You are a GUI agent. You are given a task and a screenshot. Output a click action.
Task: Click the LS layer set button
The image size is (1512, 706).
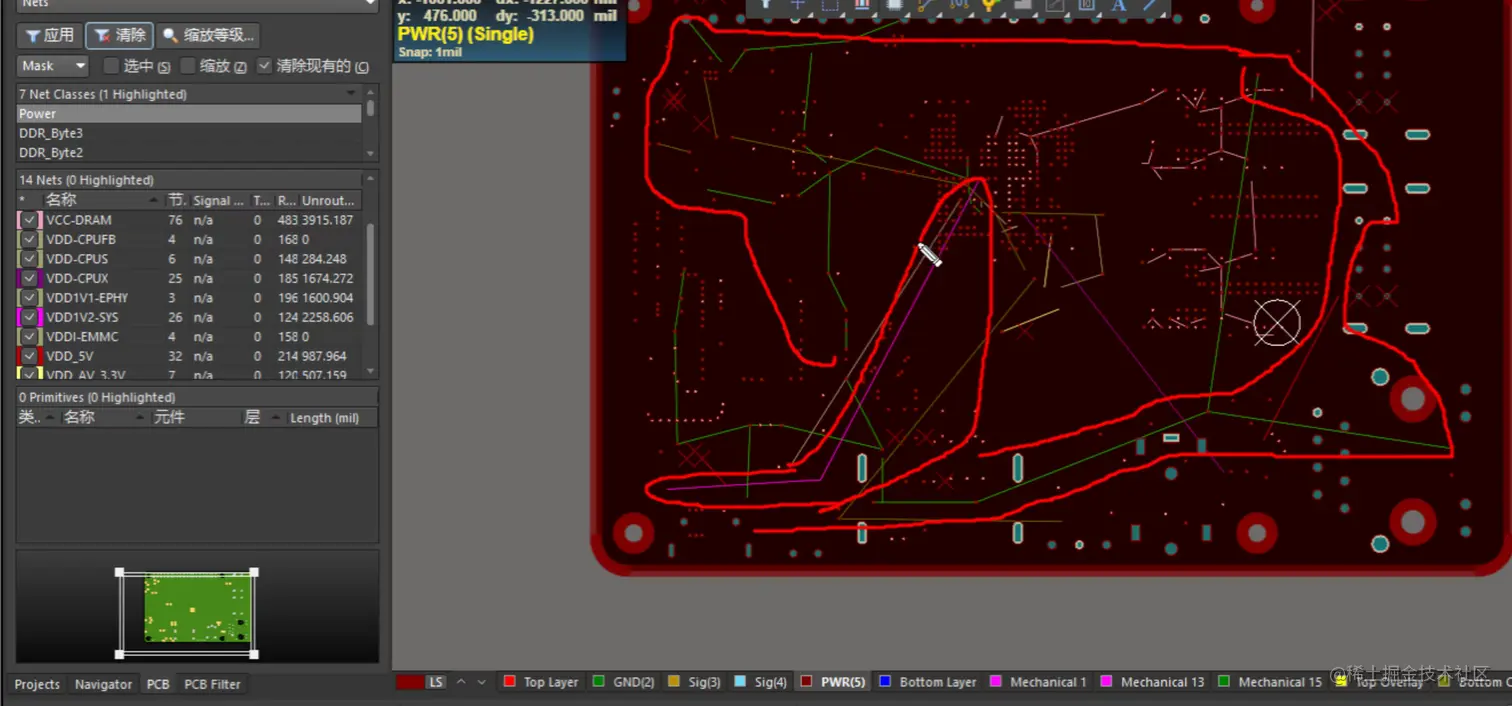pyautogui.click(x=436, y=682)
